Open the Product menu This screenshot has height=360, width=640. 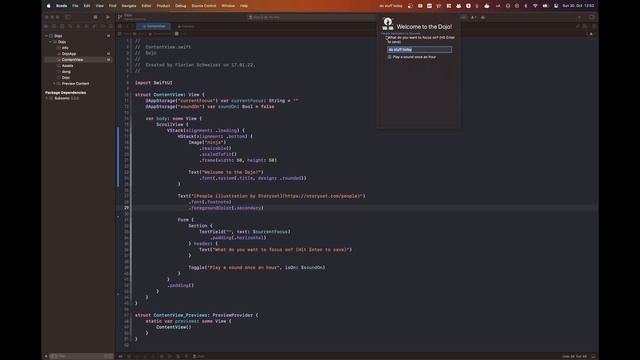[163, 6]
